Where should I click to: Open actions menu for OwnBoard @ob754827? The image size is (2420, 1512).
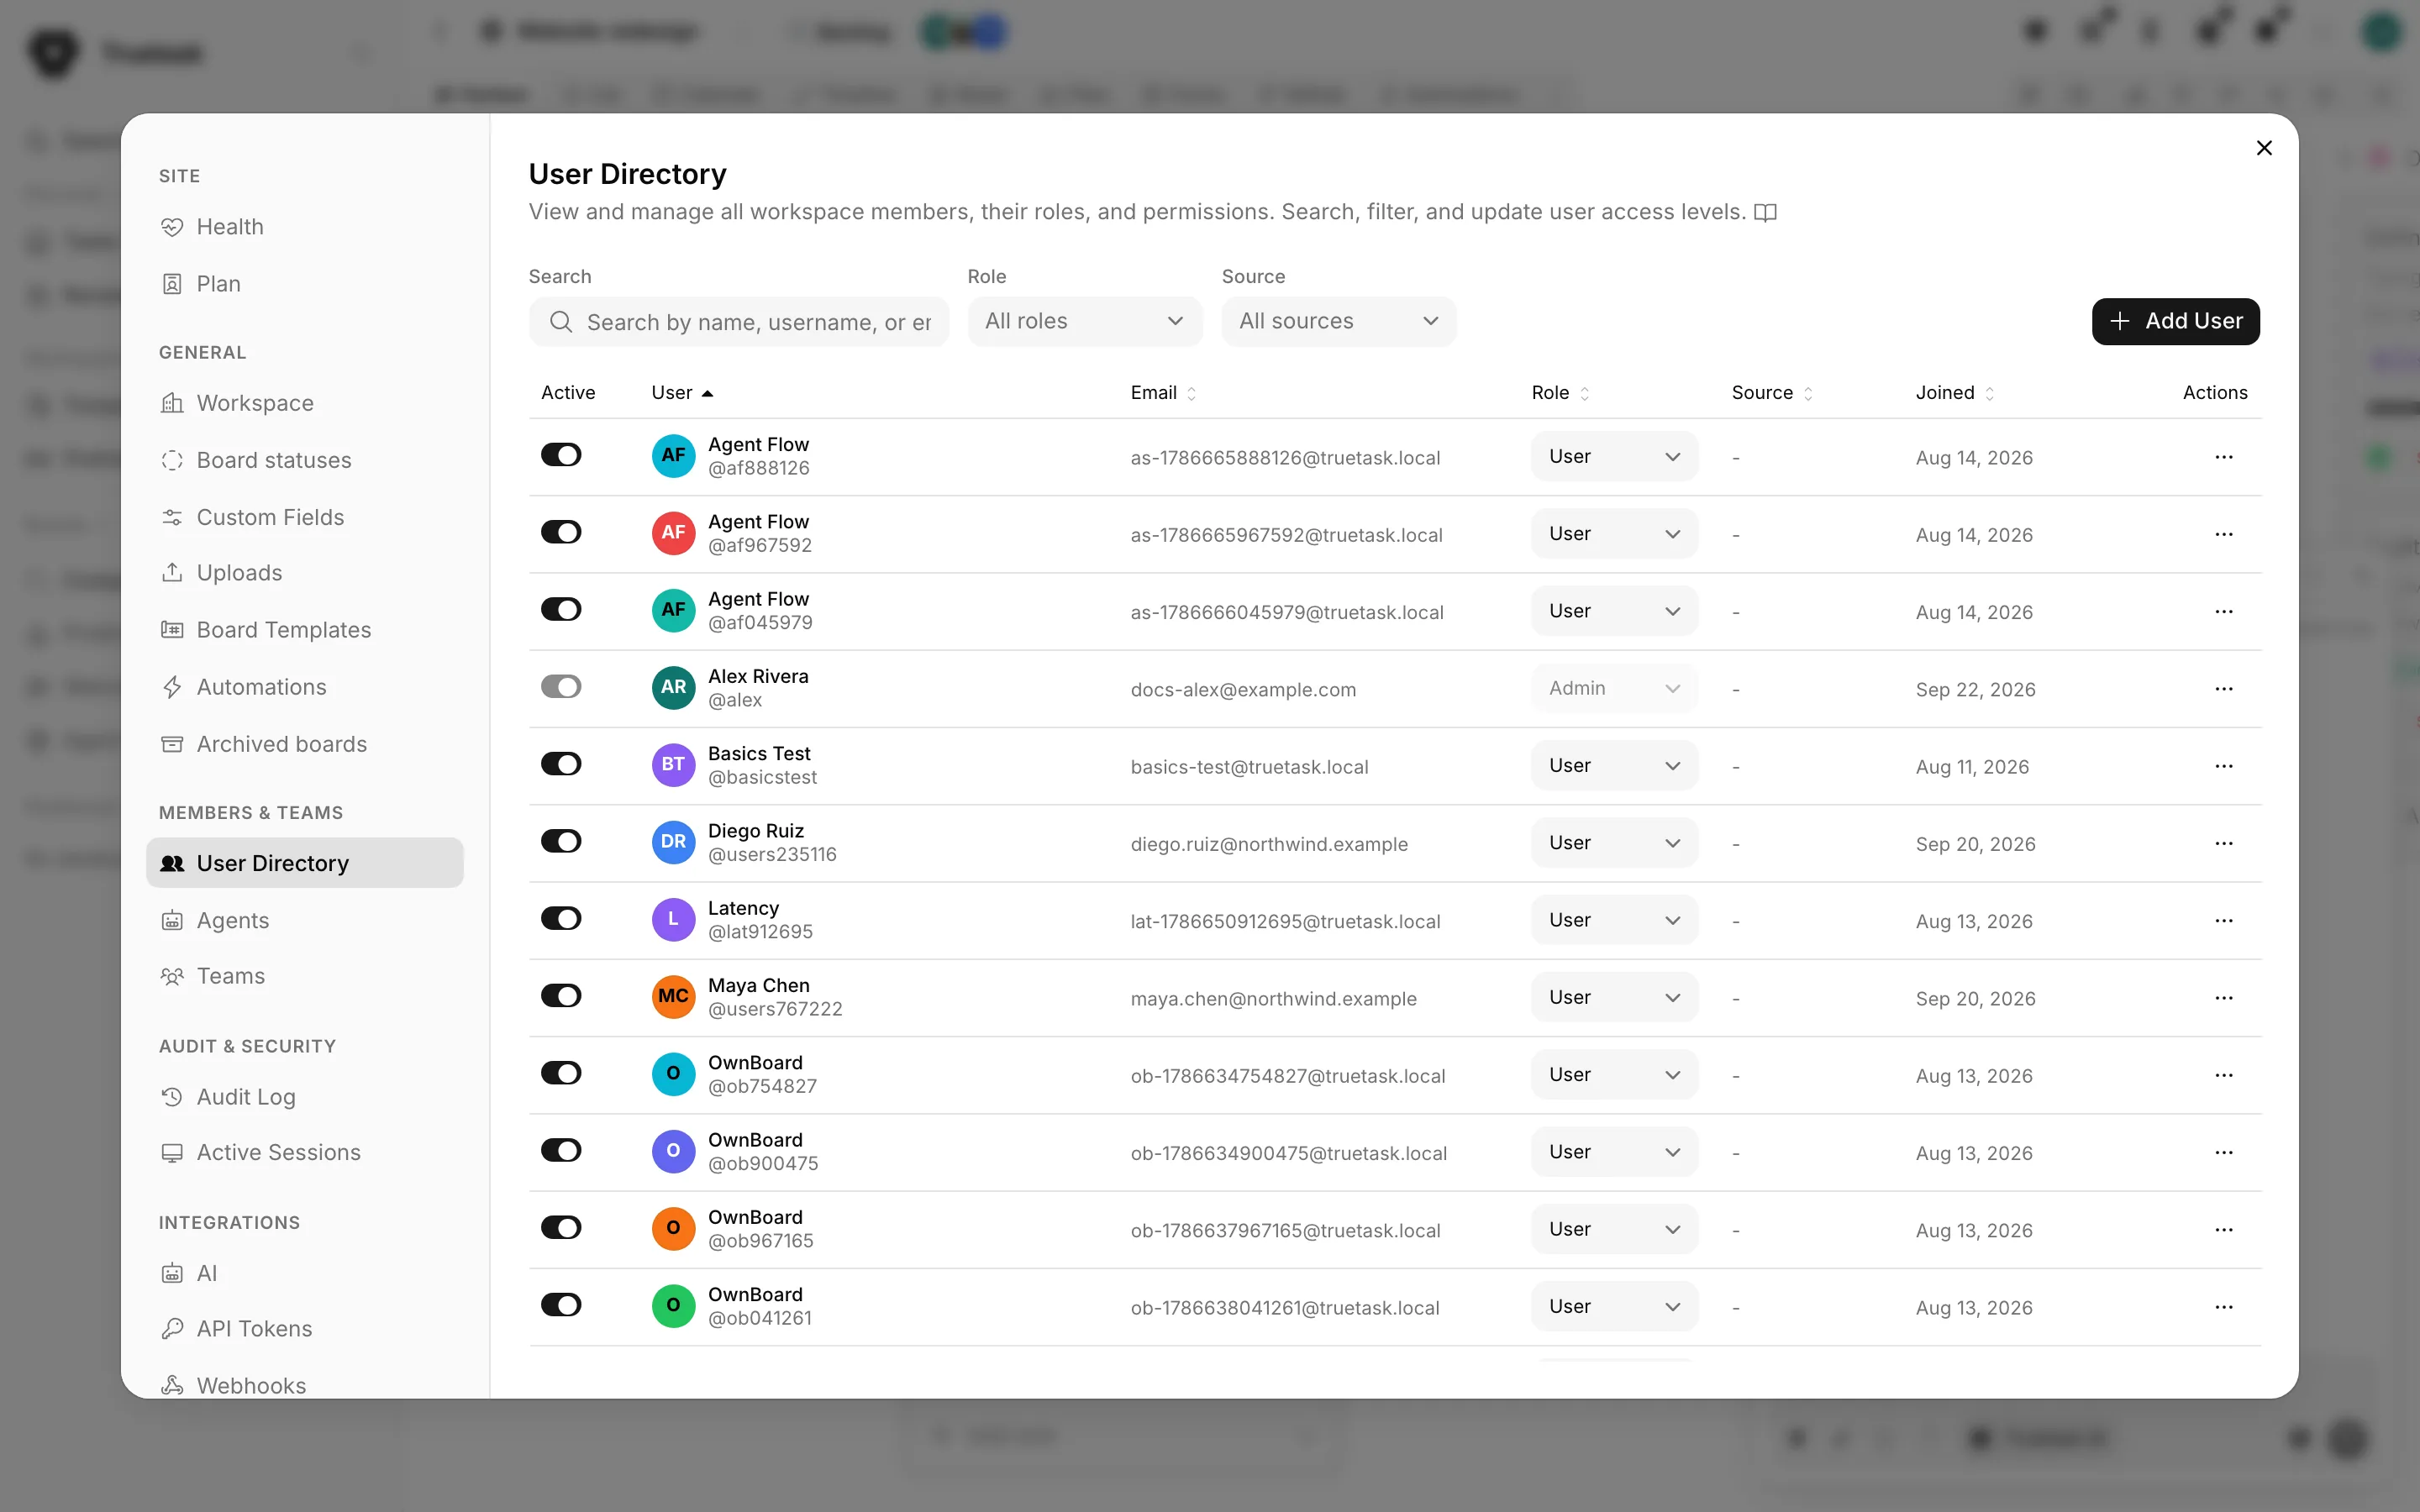pos(2223,1075)
